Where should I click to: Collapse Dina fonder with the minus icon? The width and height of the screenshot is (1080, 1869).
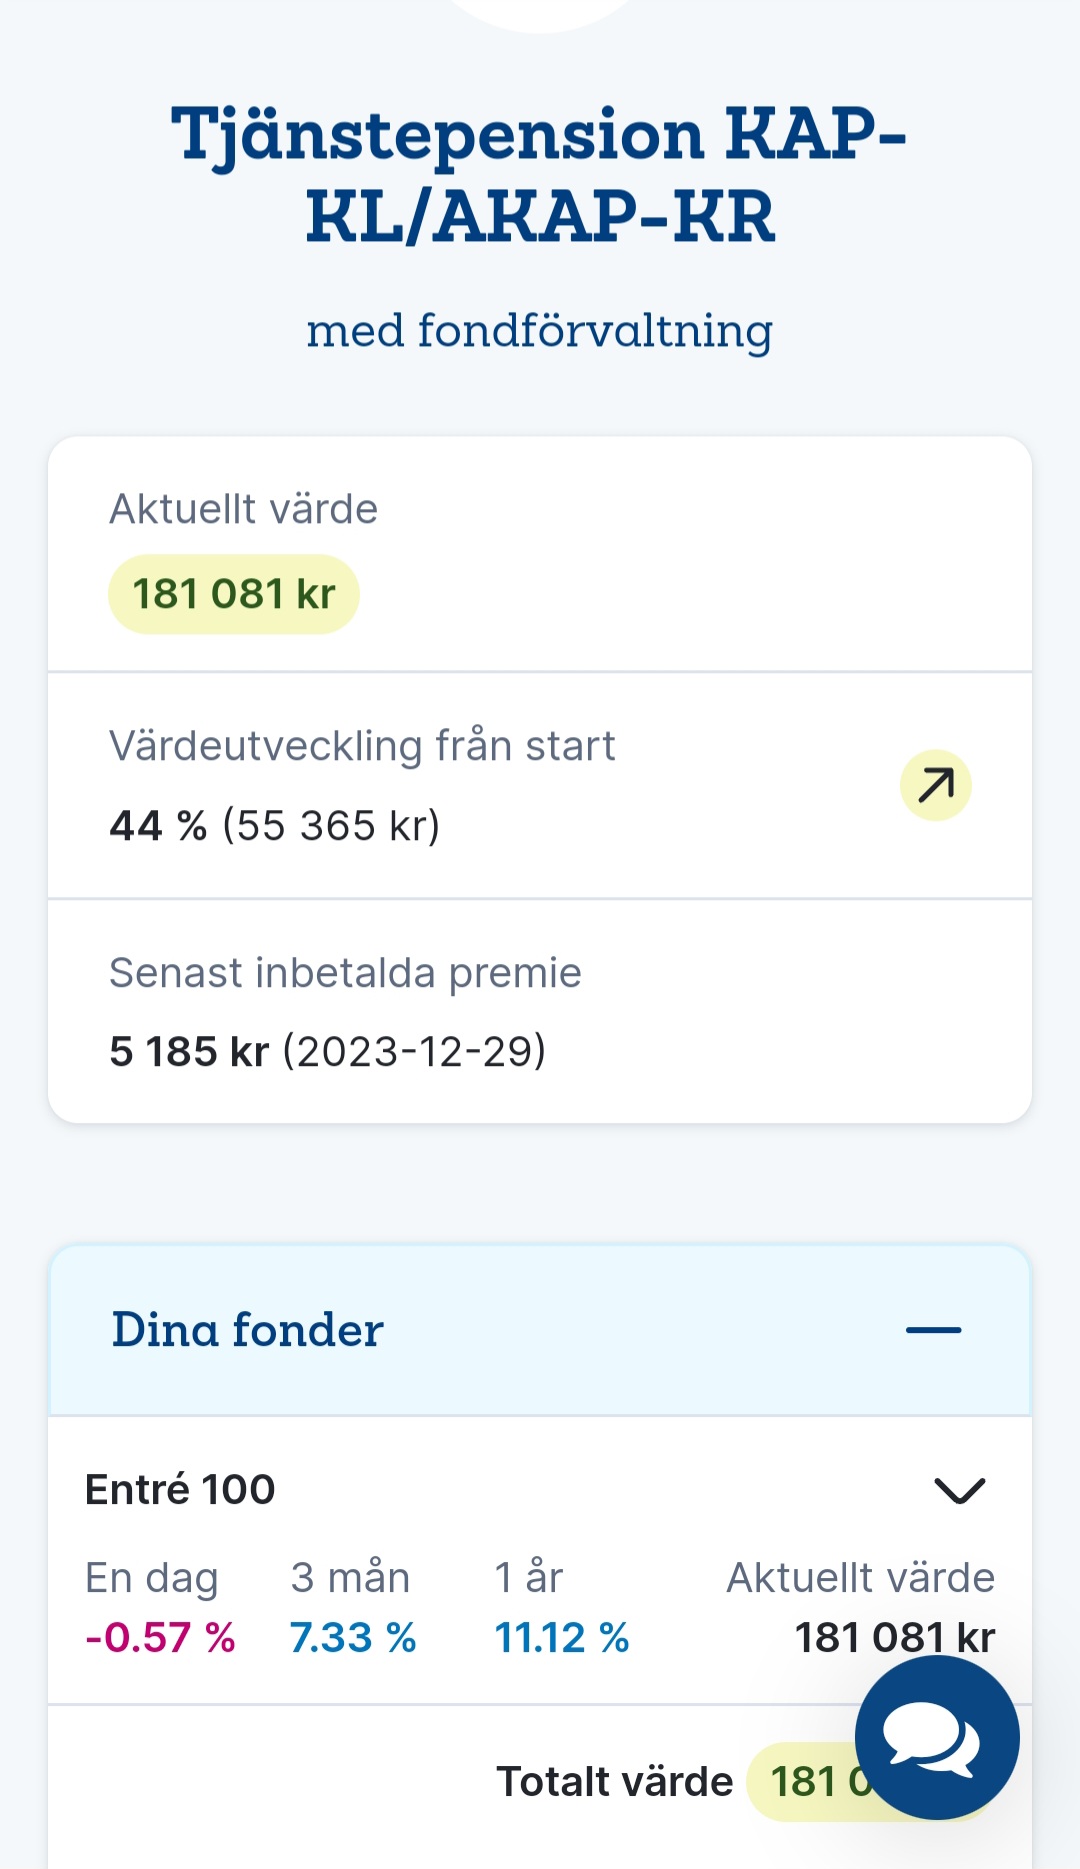pyautogui.click(x=933, y=1330)
